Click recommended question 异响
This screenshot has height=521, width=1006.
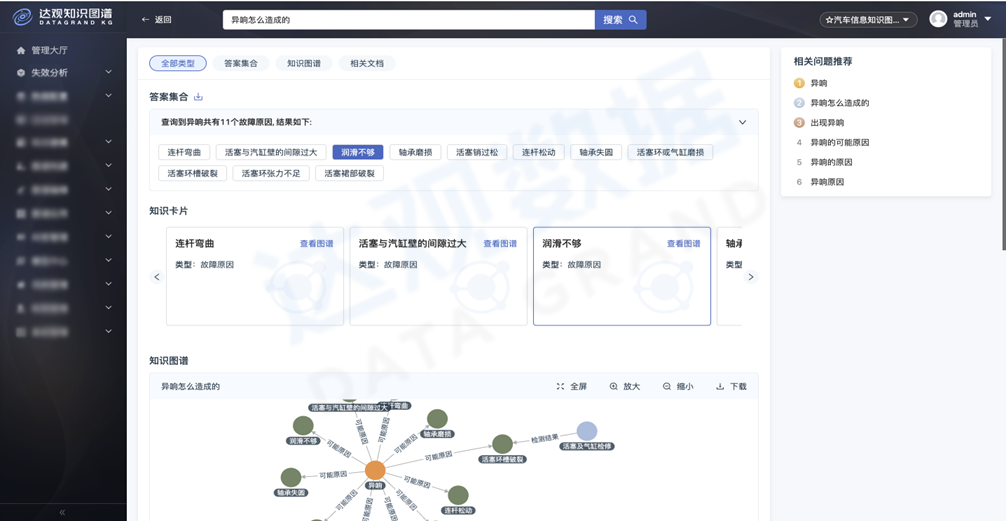click(819, 83)
